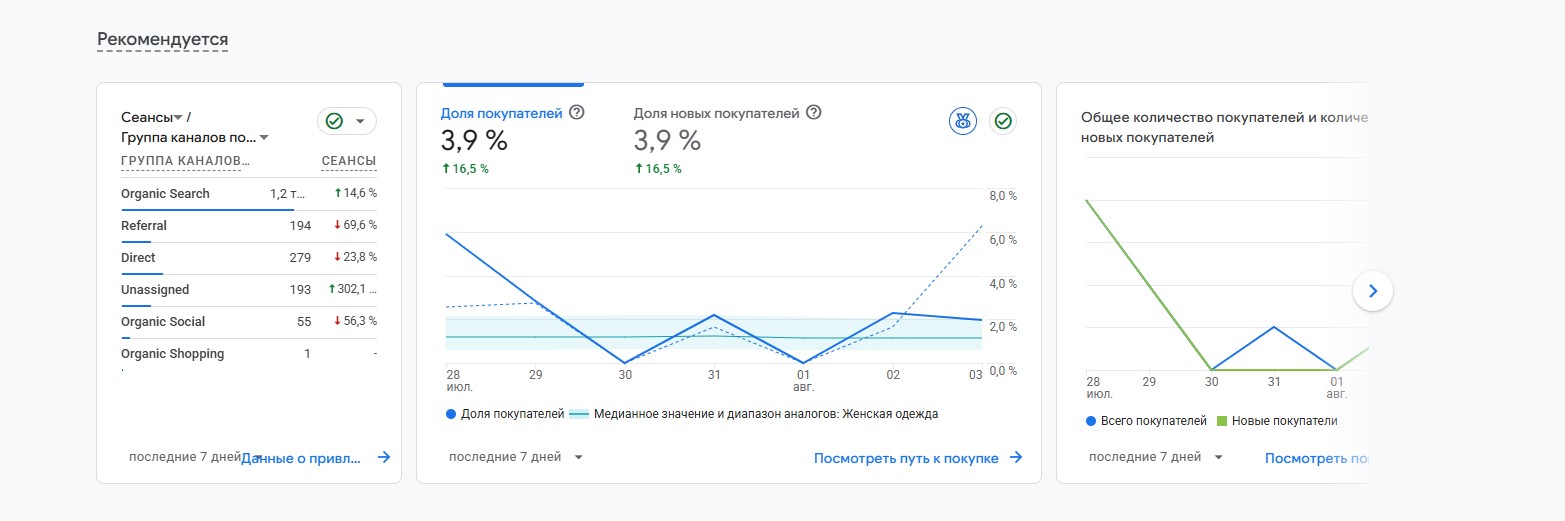Click the 8,0 % axis label
This screenshot has height=521, width=1565.
(1003, 196)
